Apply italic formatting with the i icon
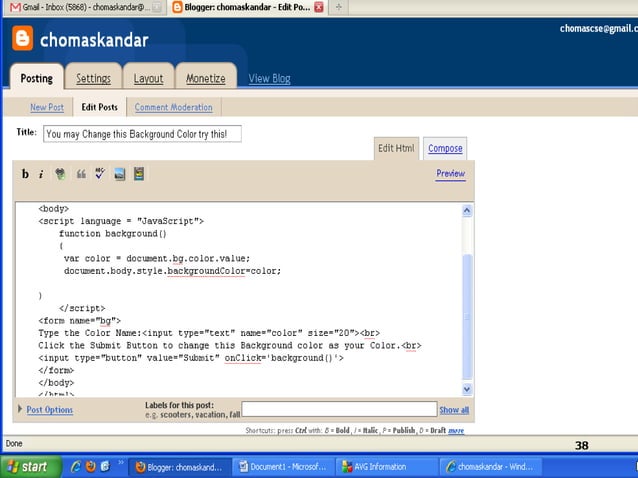638x478 pixels. (x=41, y=175)
